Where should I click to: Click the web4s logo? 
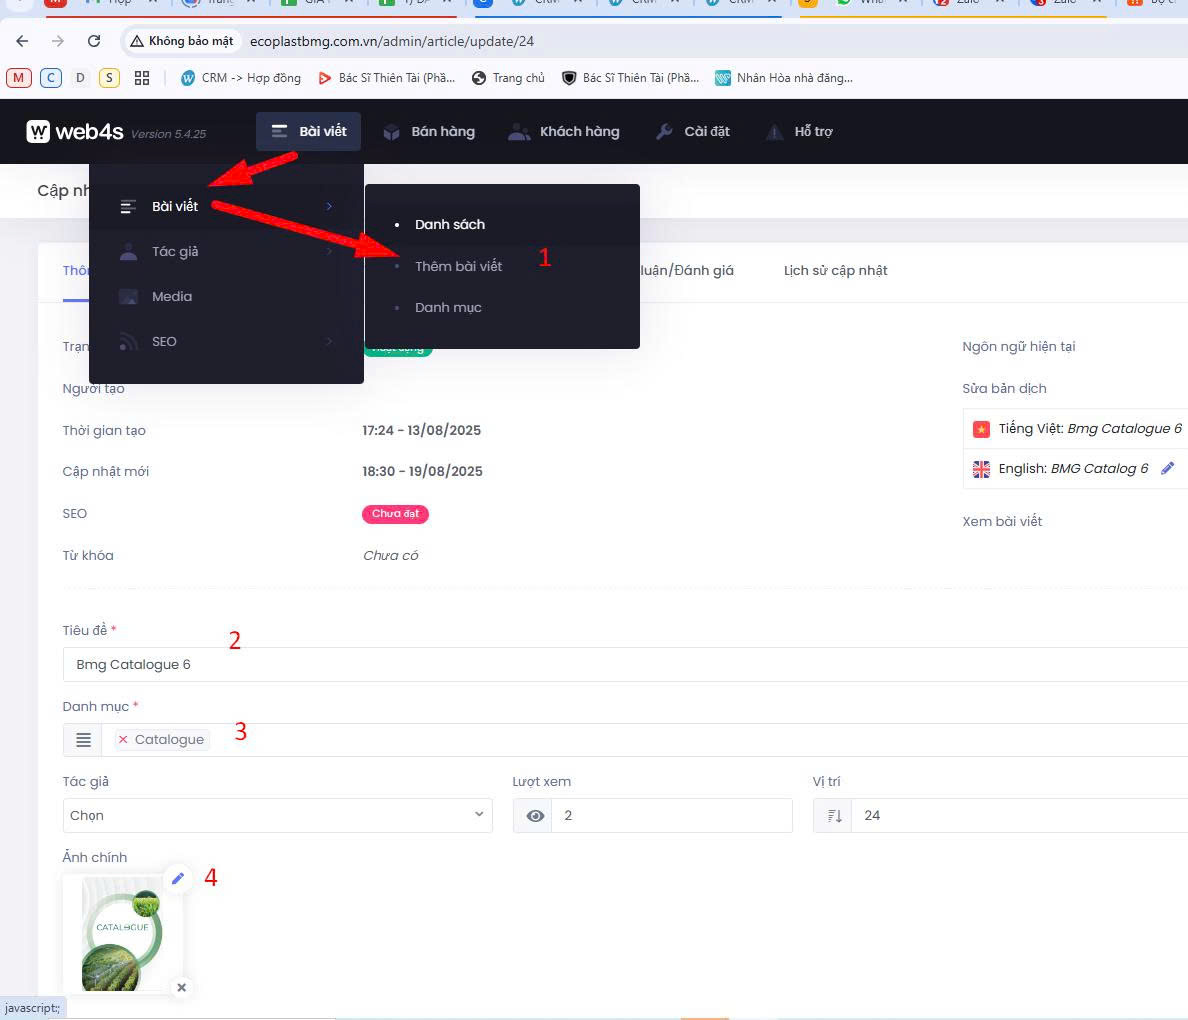click(x=75, y=131)
